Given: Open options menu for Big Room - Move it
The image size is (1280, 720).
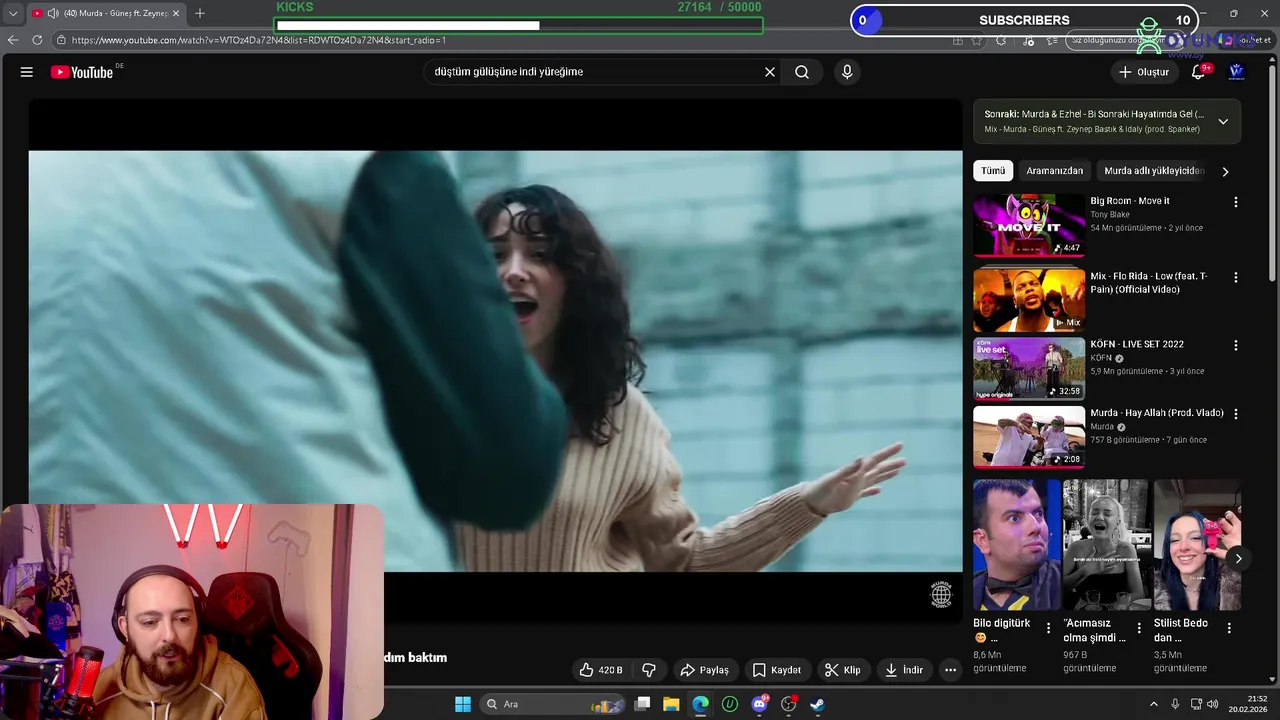Looking at the screenshot, I should 1236,202.
